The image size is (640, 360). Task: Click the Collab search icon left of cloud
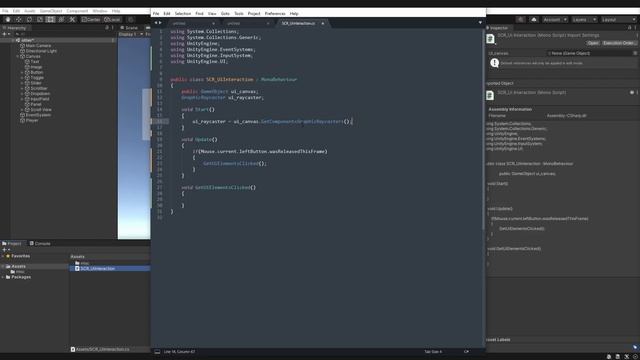[520, 19]
